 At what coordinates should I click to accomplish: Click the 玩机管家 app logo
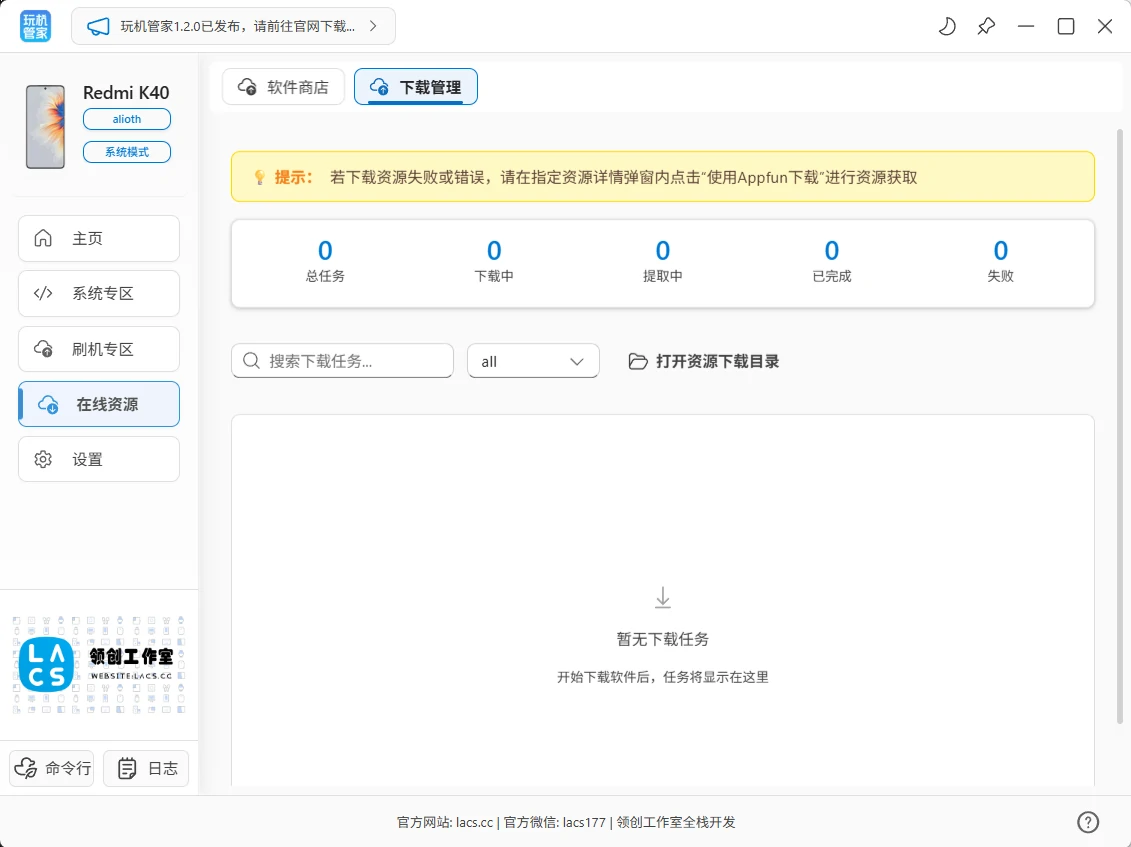36,27
